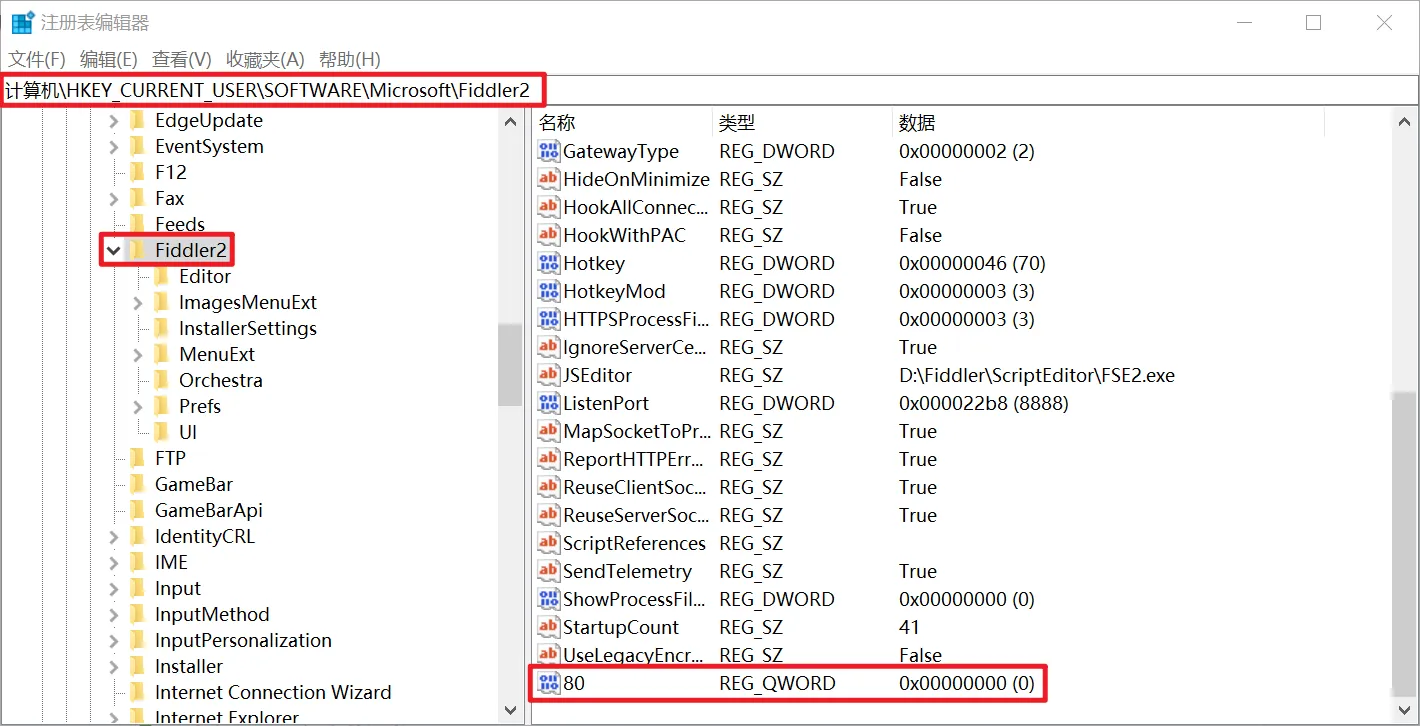Click the string icon beside ScriptReferences
The width and height of the screenshot is (1420, 726).
click(548, 543)
